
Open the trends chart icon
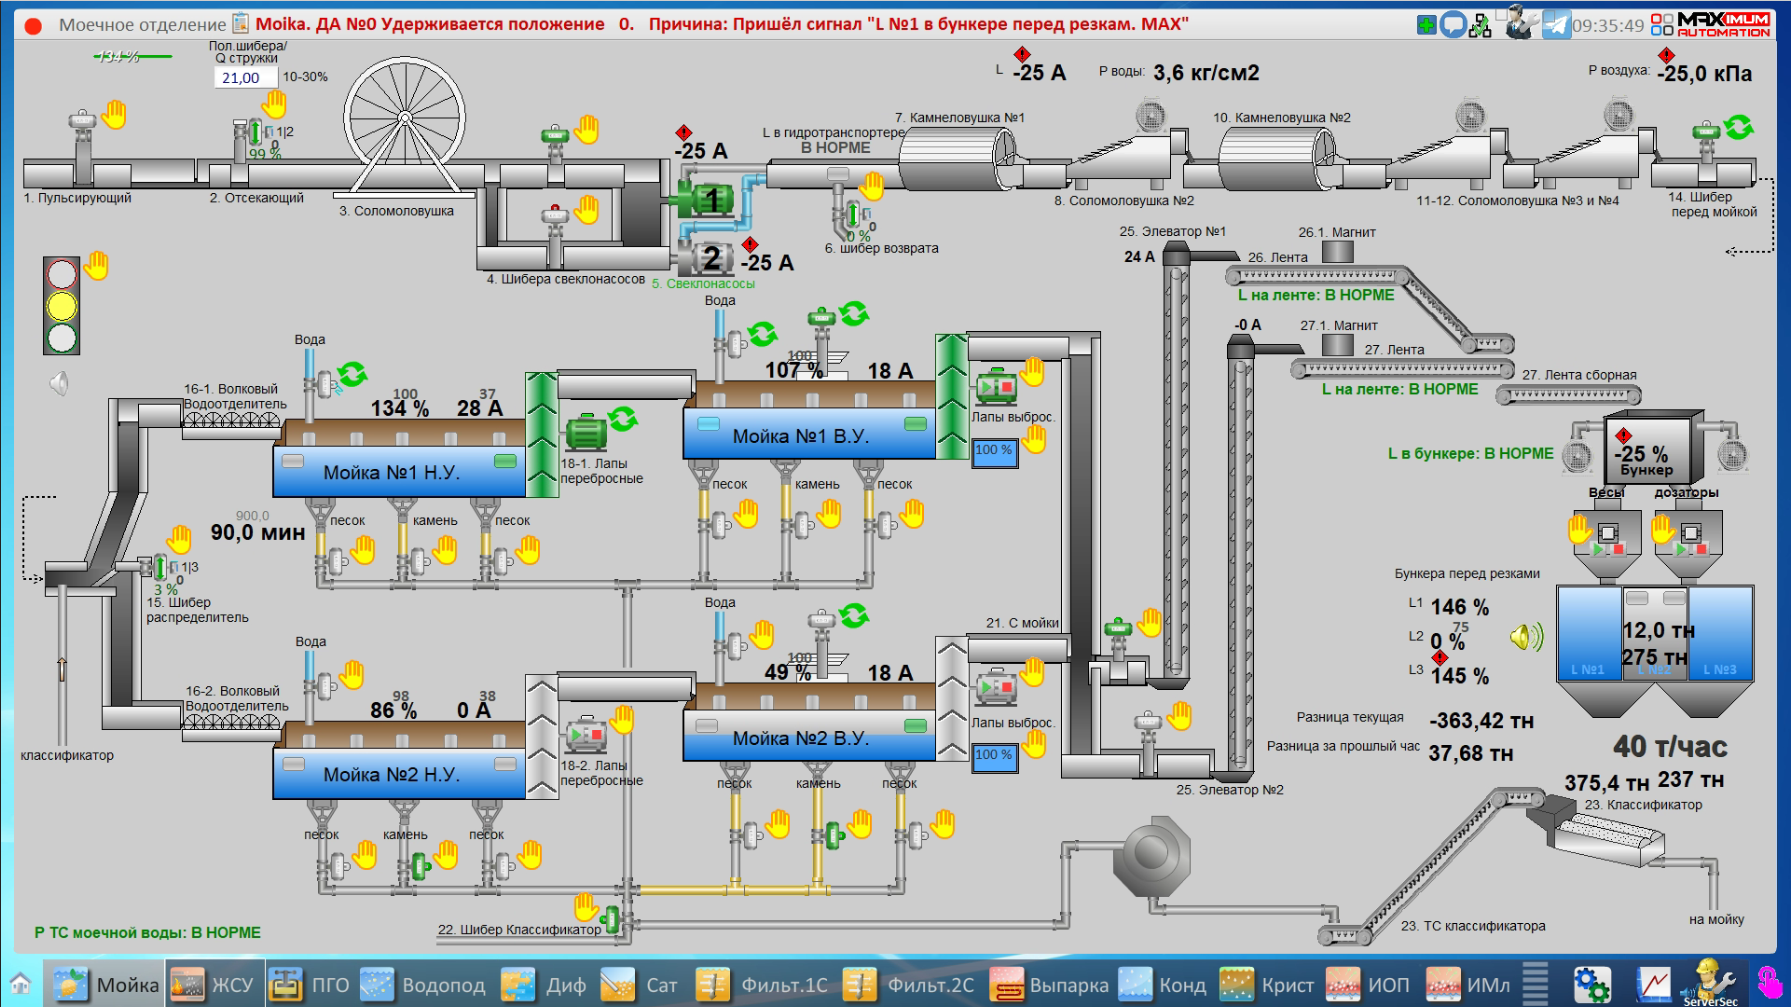(1653, 984)
